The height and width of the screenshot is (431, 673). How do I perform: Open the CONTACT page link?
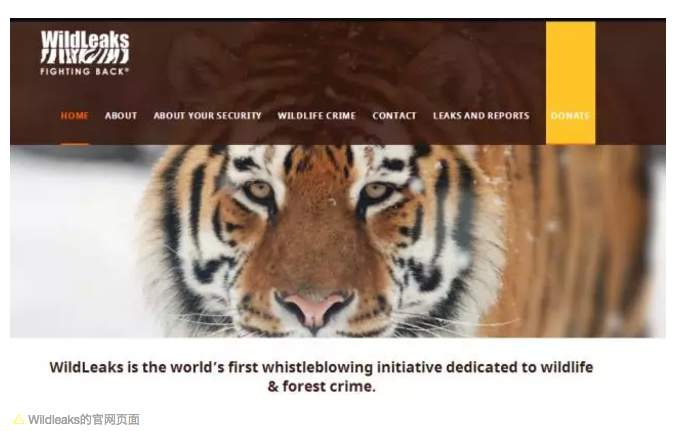[x=394, y=115]
